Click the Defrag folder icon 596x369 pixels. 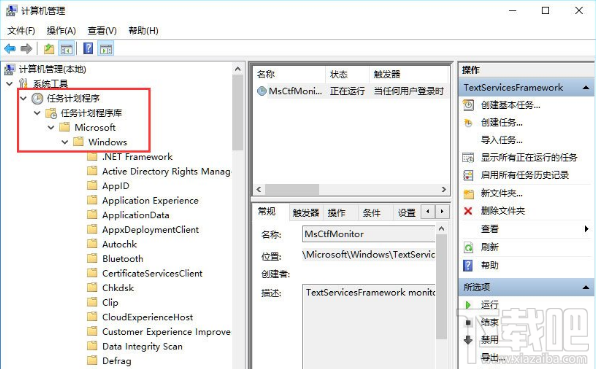92,361
